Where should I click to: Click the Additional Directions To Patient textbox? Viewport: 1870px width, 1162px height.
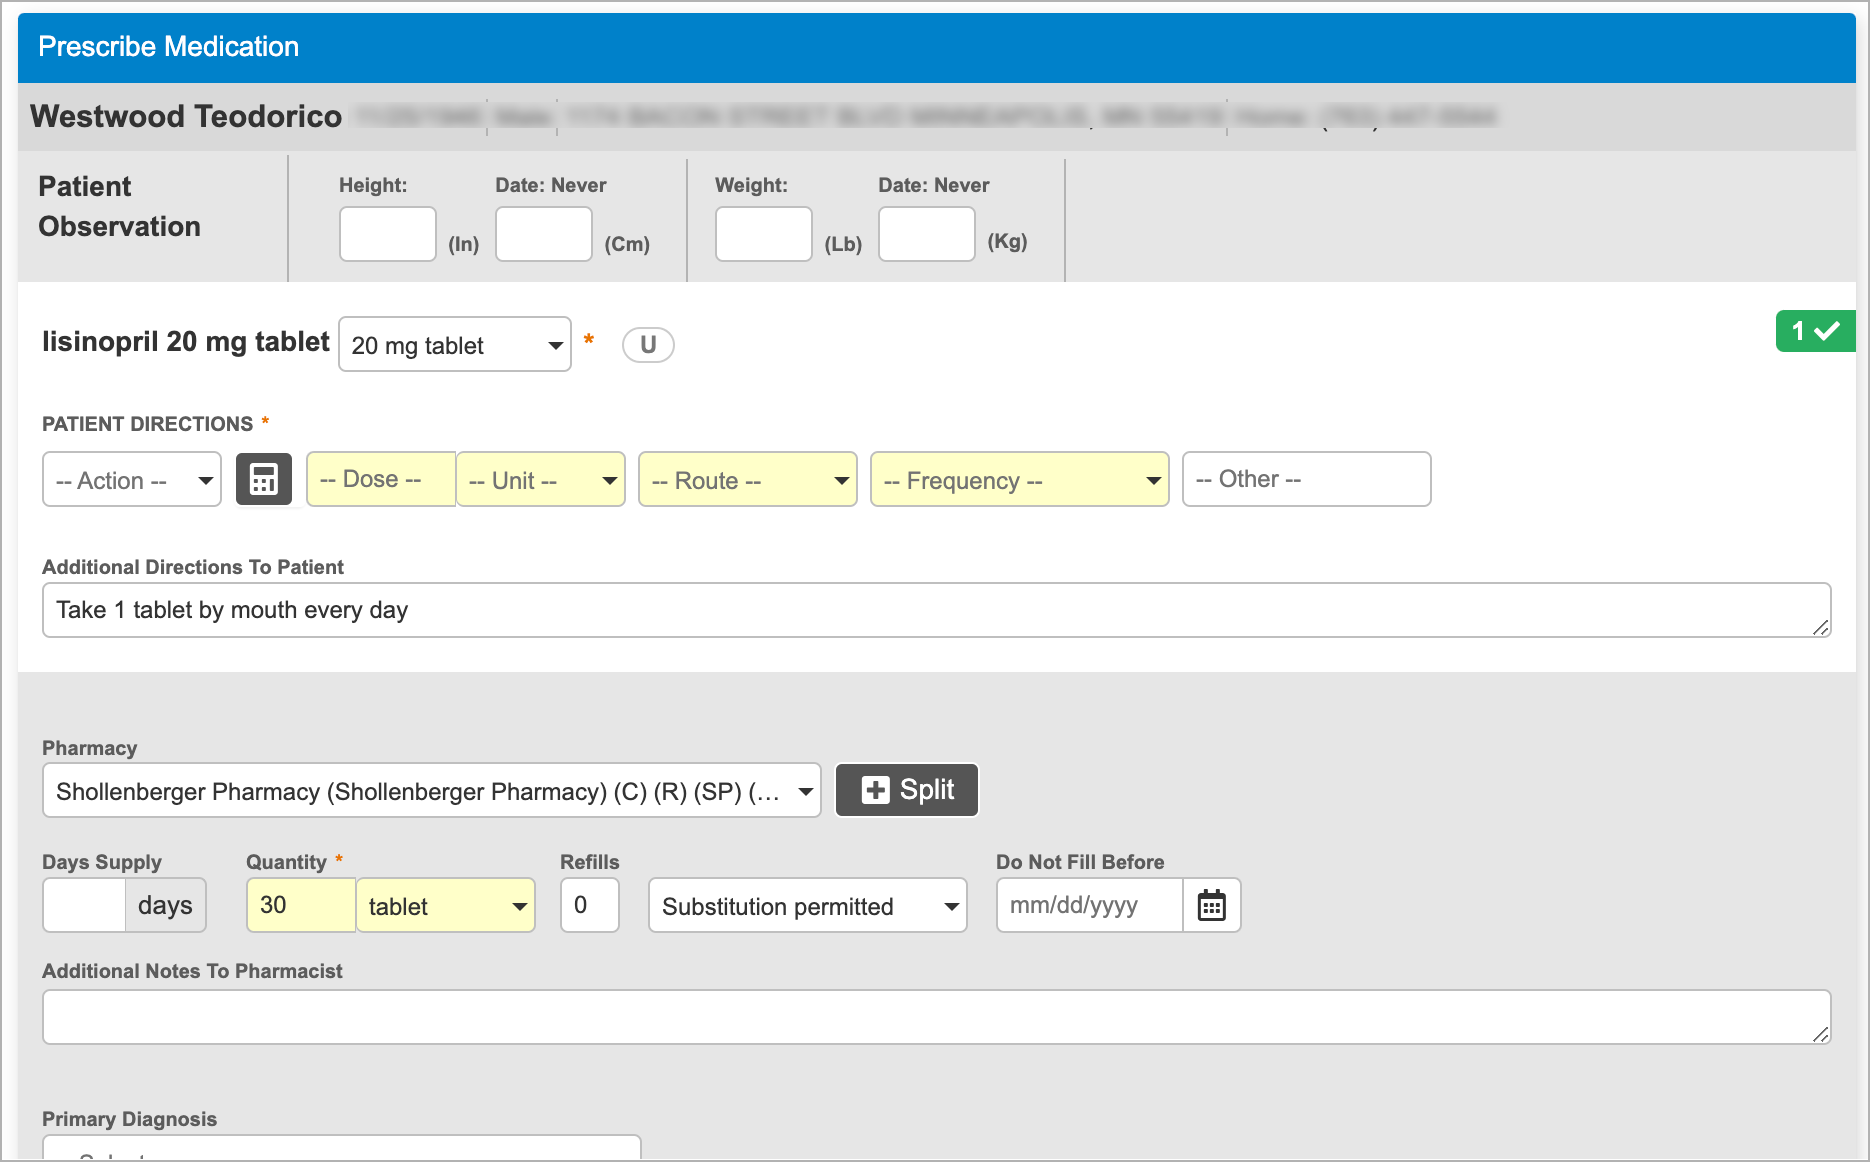[x=937, y=610]
